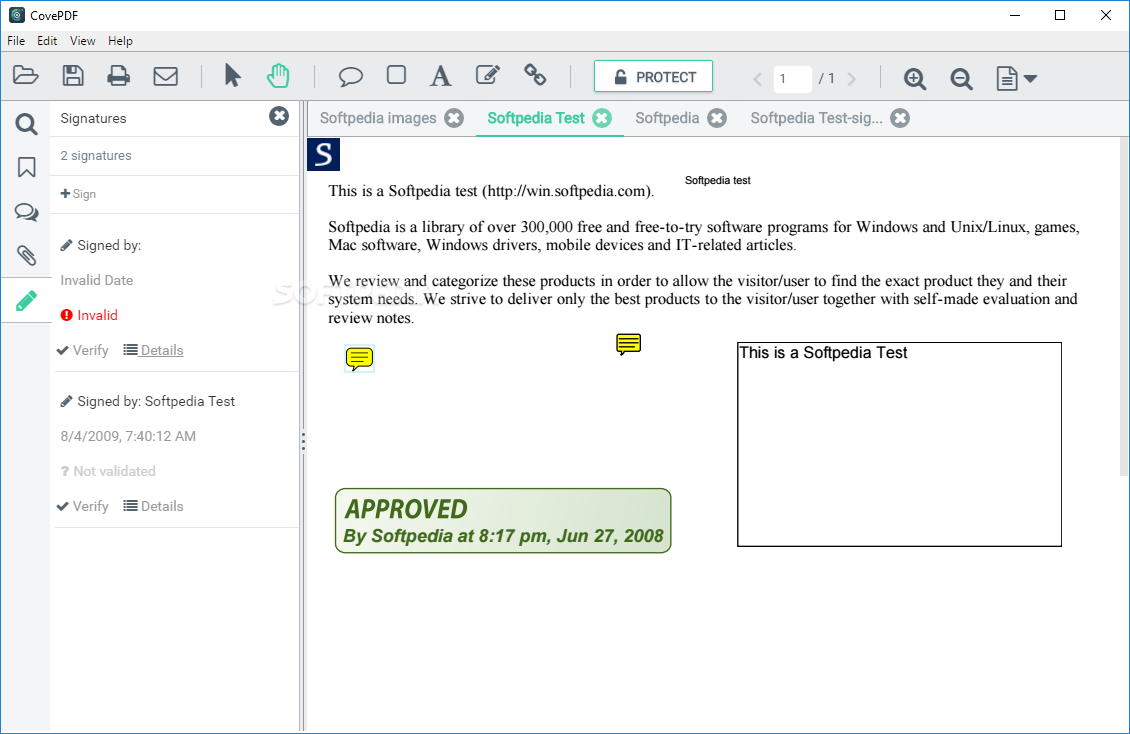The image size is (1130, 734).
Task: Click the page number field
Action: [792, 79]
